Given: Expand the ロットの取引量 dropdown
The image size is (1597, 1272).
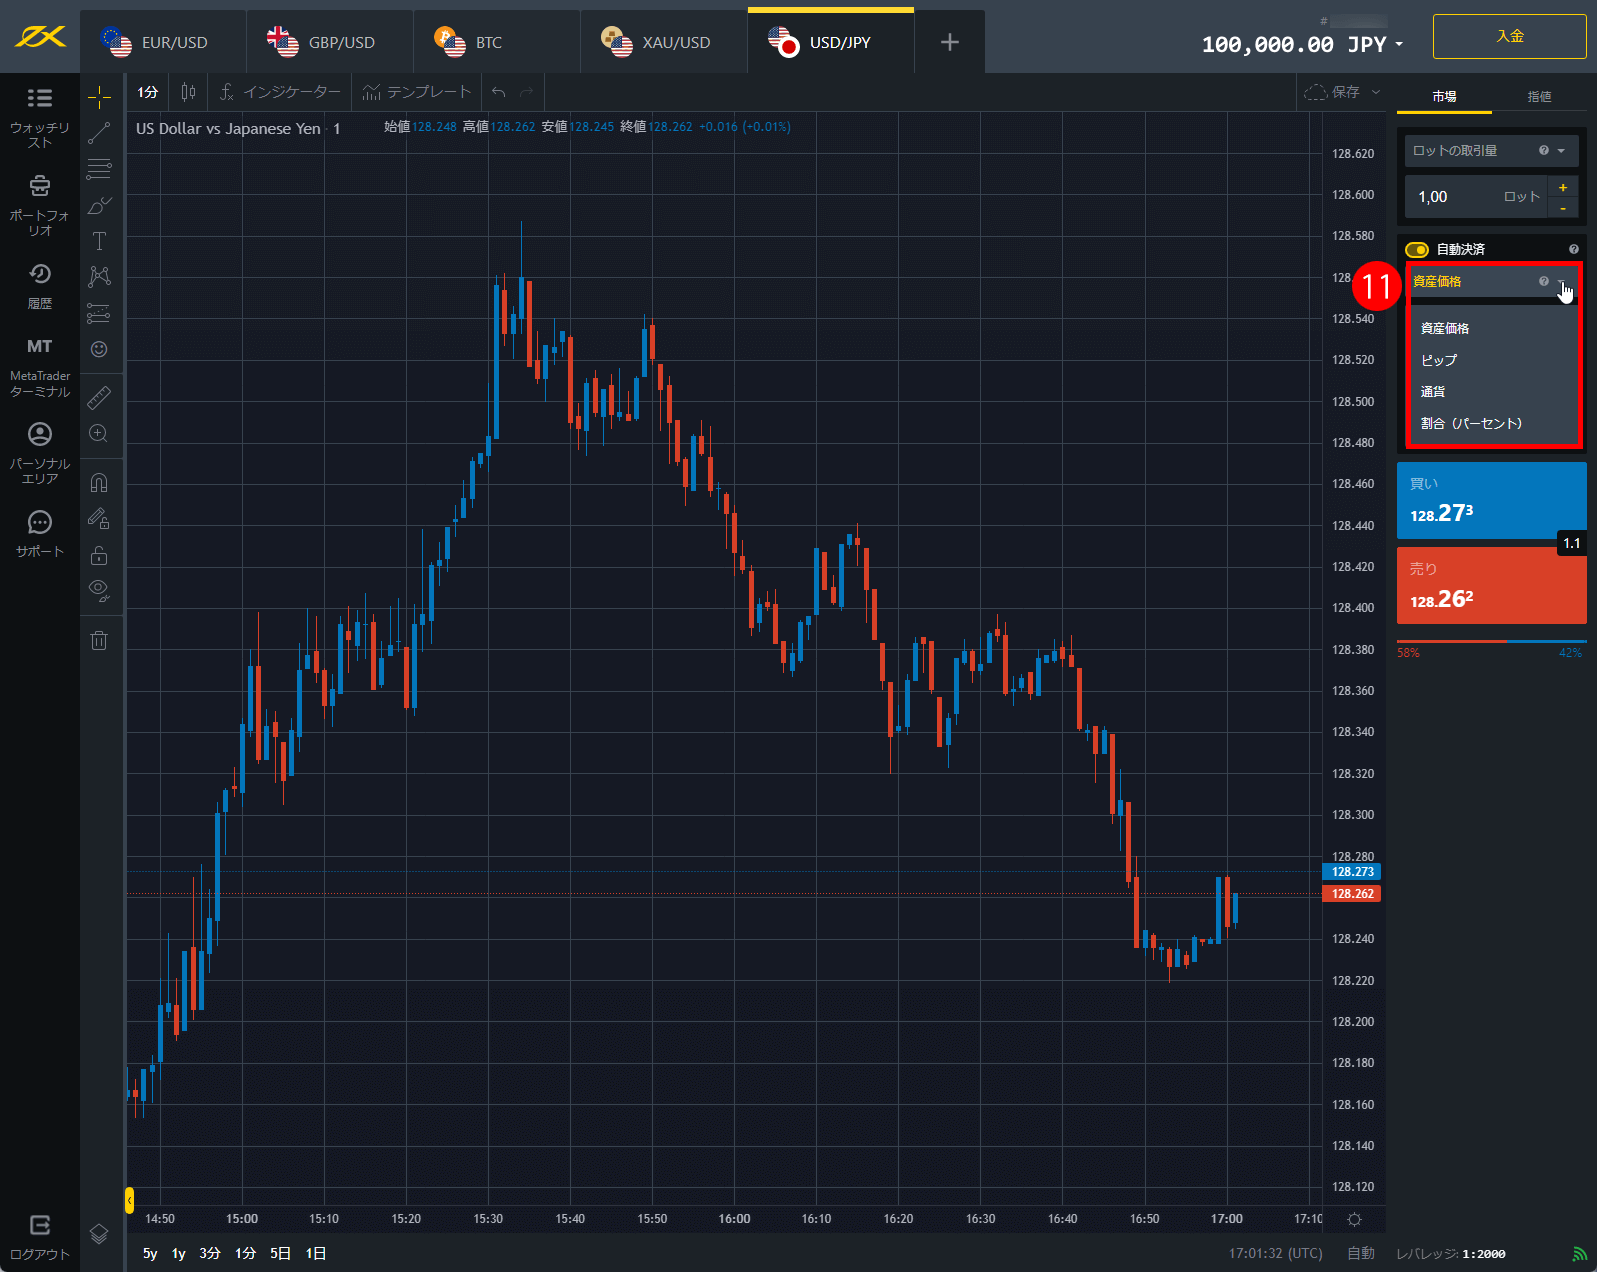Looking at the screenshot, I should pos(1490,151).
